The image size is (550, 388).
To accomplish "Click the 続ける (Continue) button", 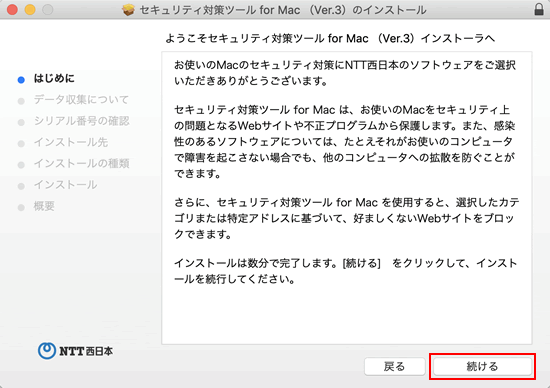I will 482,367.
